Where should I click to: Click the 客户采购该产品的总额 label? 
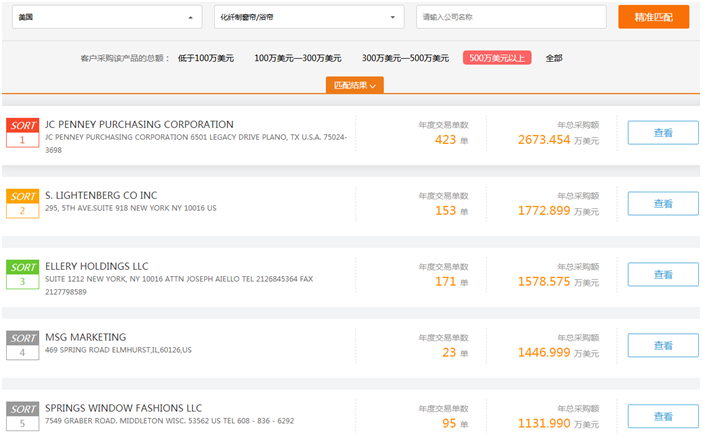pos(125,58)
